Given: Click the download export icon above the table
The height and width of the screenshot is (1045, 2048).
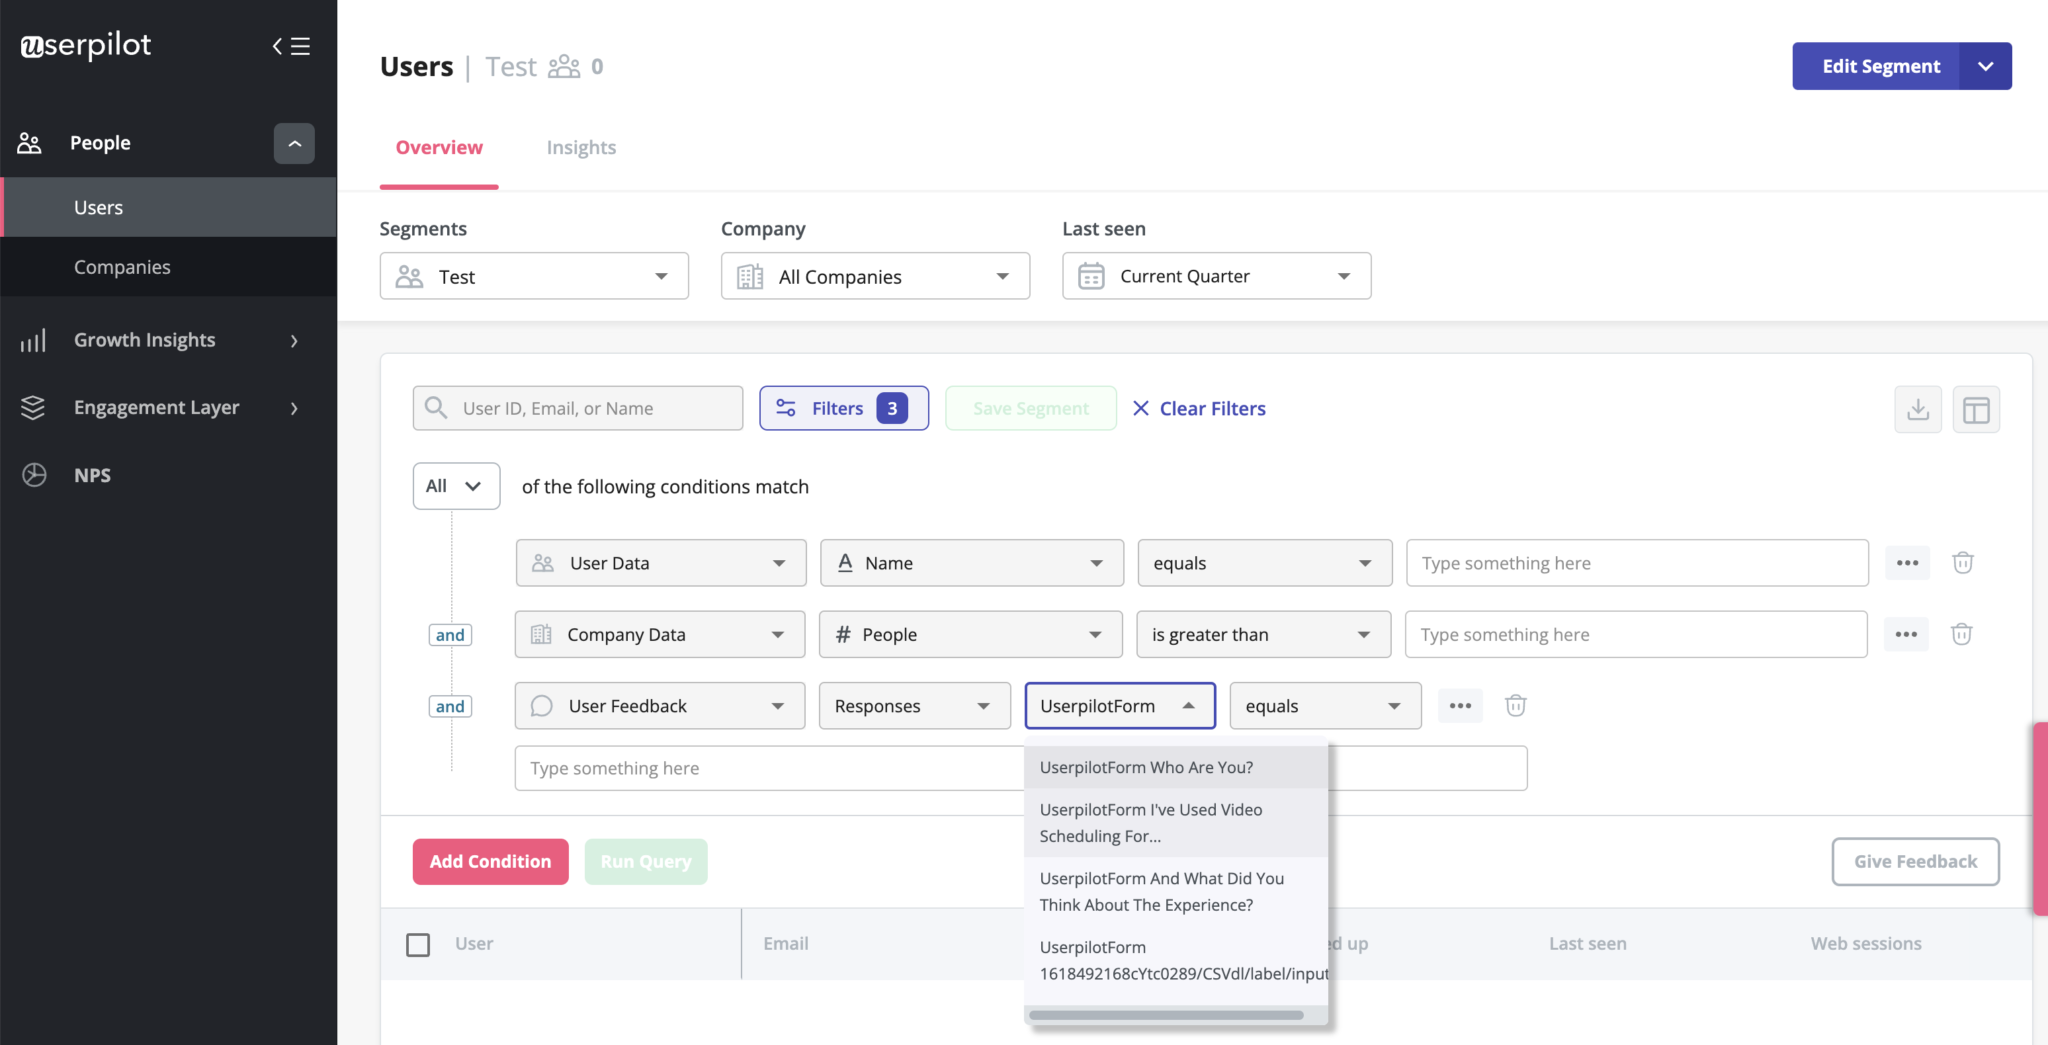Looking at the screenshot, I should point(1917,409).
